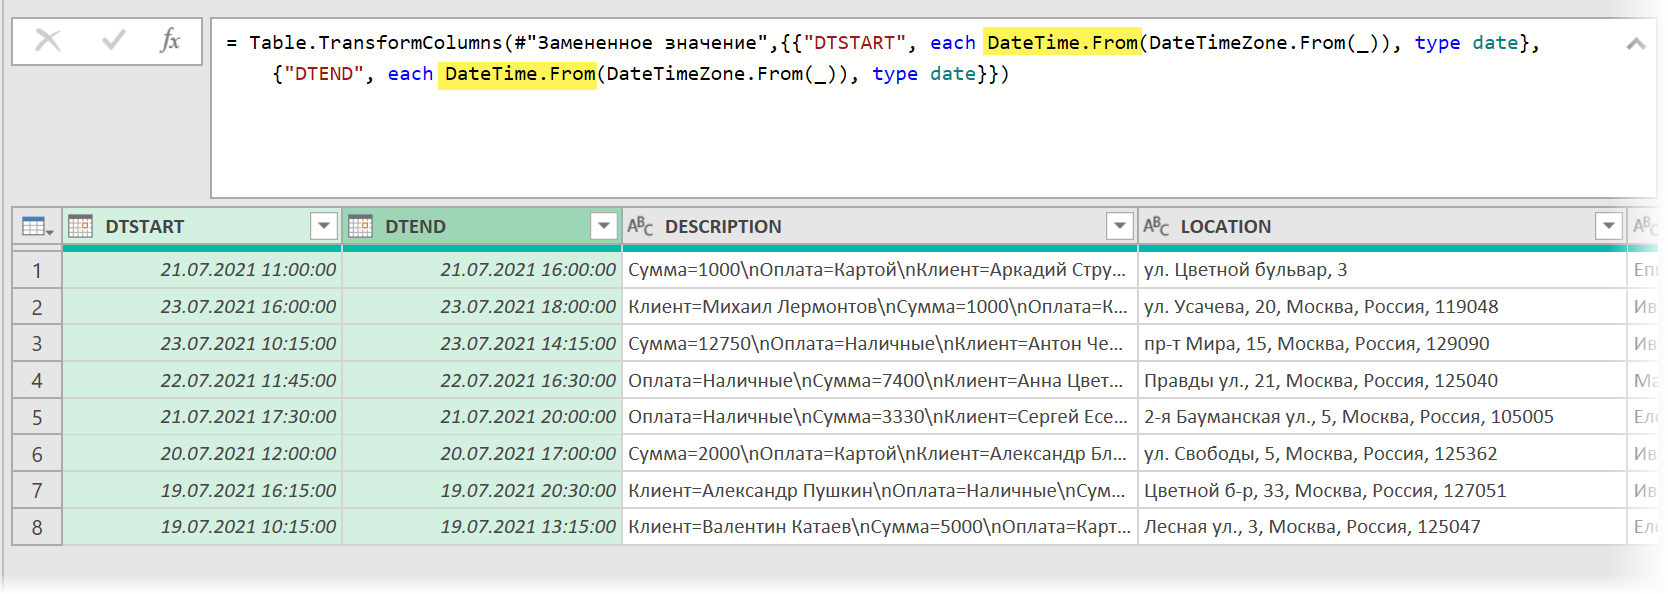Select the DTSTART column header

(x=202, y=226)
